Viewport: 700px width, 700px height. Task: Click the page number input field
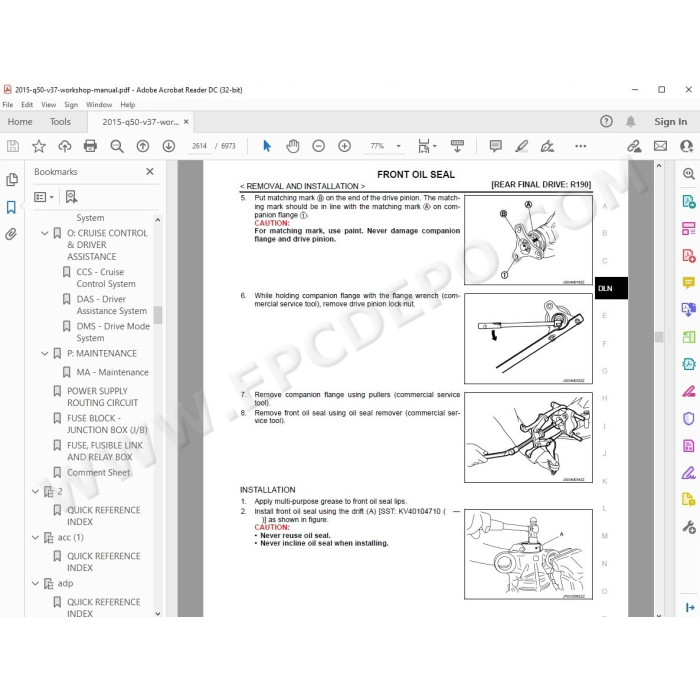click(199, 146)
